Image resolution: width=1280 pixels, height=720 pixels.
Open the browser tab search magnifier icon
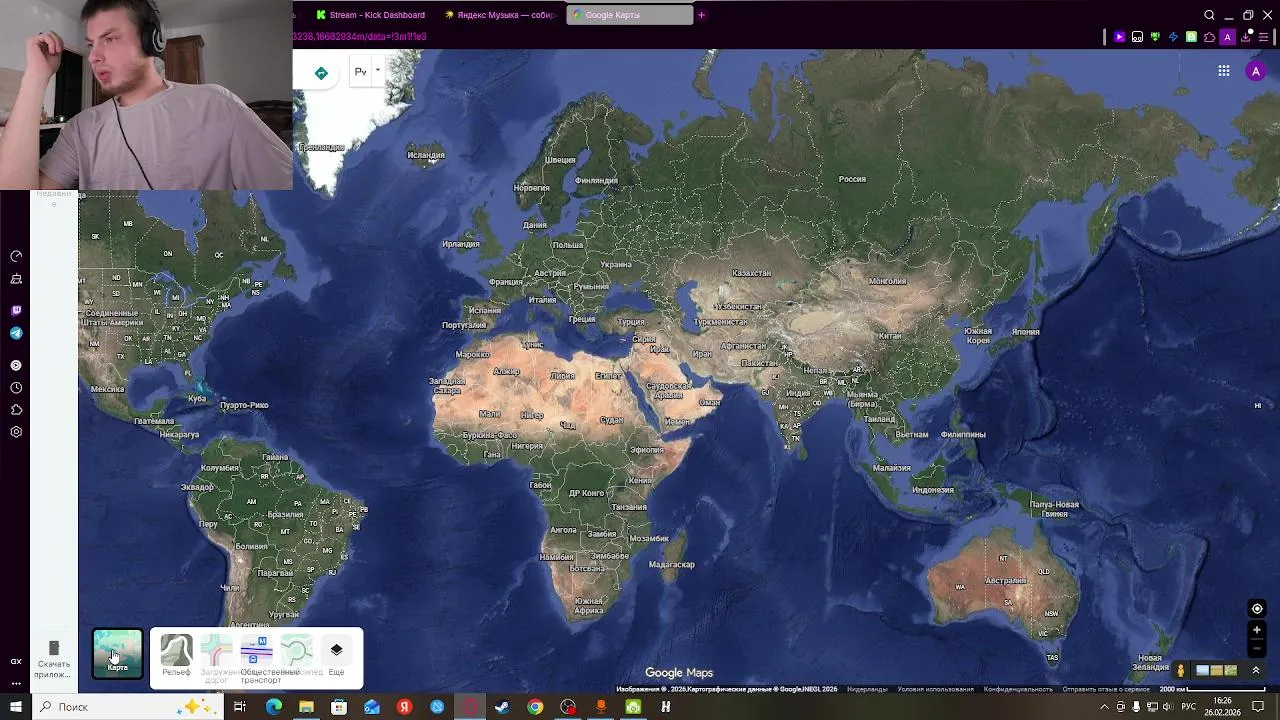click(1209, 15)
